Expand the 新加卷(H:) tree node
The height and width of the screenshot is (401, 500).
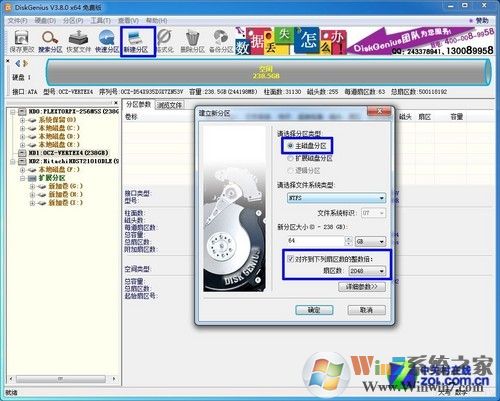pyautogui.click(x=33, y=195)
